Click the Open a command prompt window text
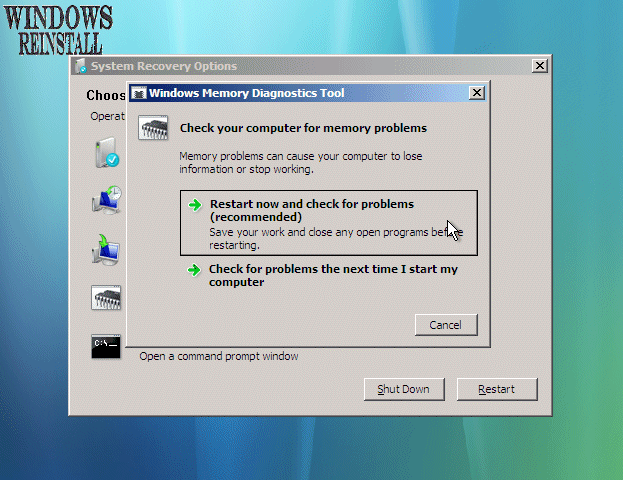The height and width of the screenshot is (480, 623). [x=218, y=356]
